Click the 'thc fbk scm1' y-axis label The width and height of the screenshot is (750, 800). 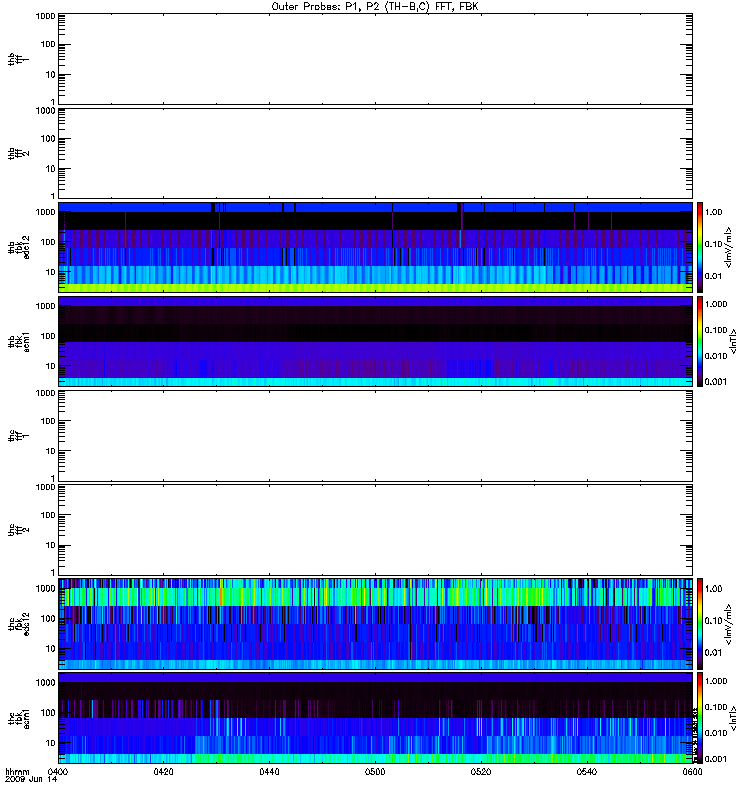point(19,718)
